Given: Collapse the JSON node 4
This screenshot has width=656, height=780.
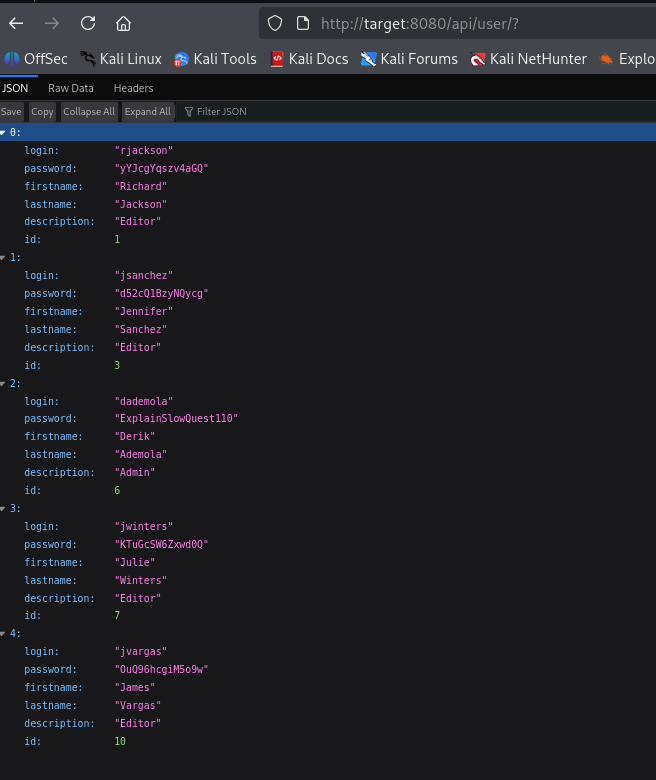Looking at the screenshot, I should (3, 634).
